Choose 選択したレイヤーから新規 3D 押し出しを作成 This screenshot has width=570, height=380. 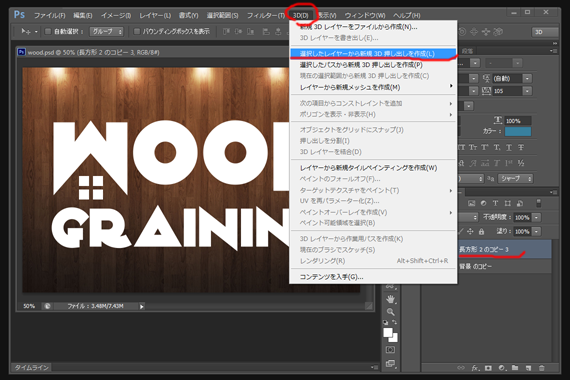tap(373, 54)
